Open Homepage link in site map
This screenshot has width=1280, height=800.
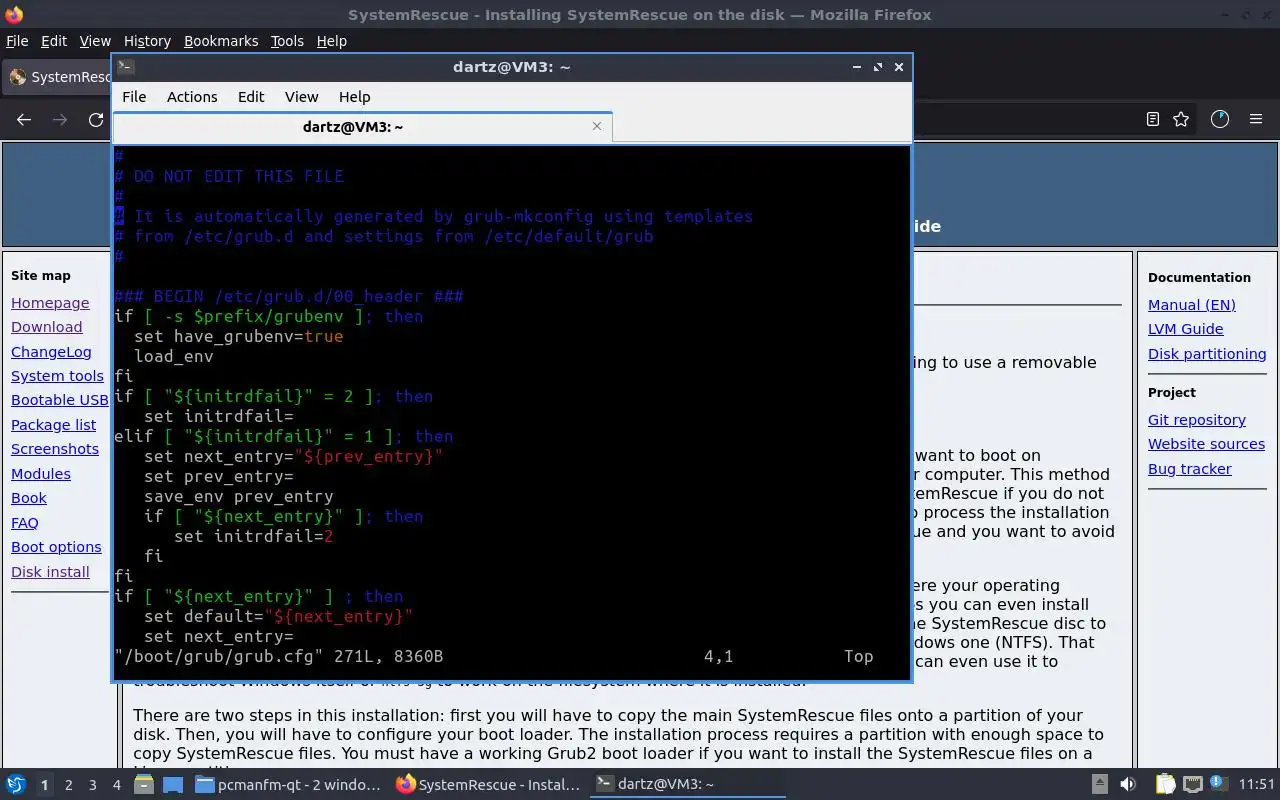tap(50, 303)
